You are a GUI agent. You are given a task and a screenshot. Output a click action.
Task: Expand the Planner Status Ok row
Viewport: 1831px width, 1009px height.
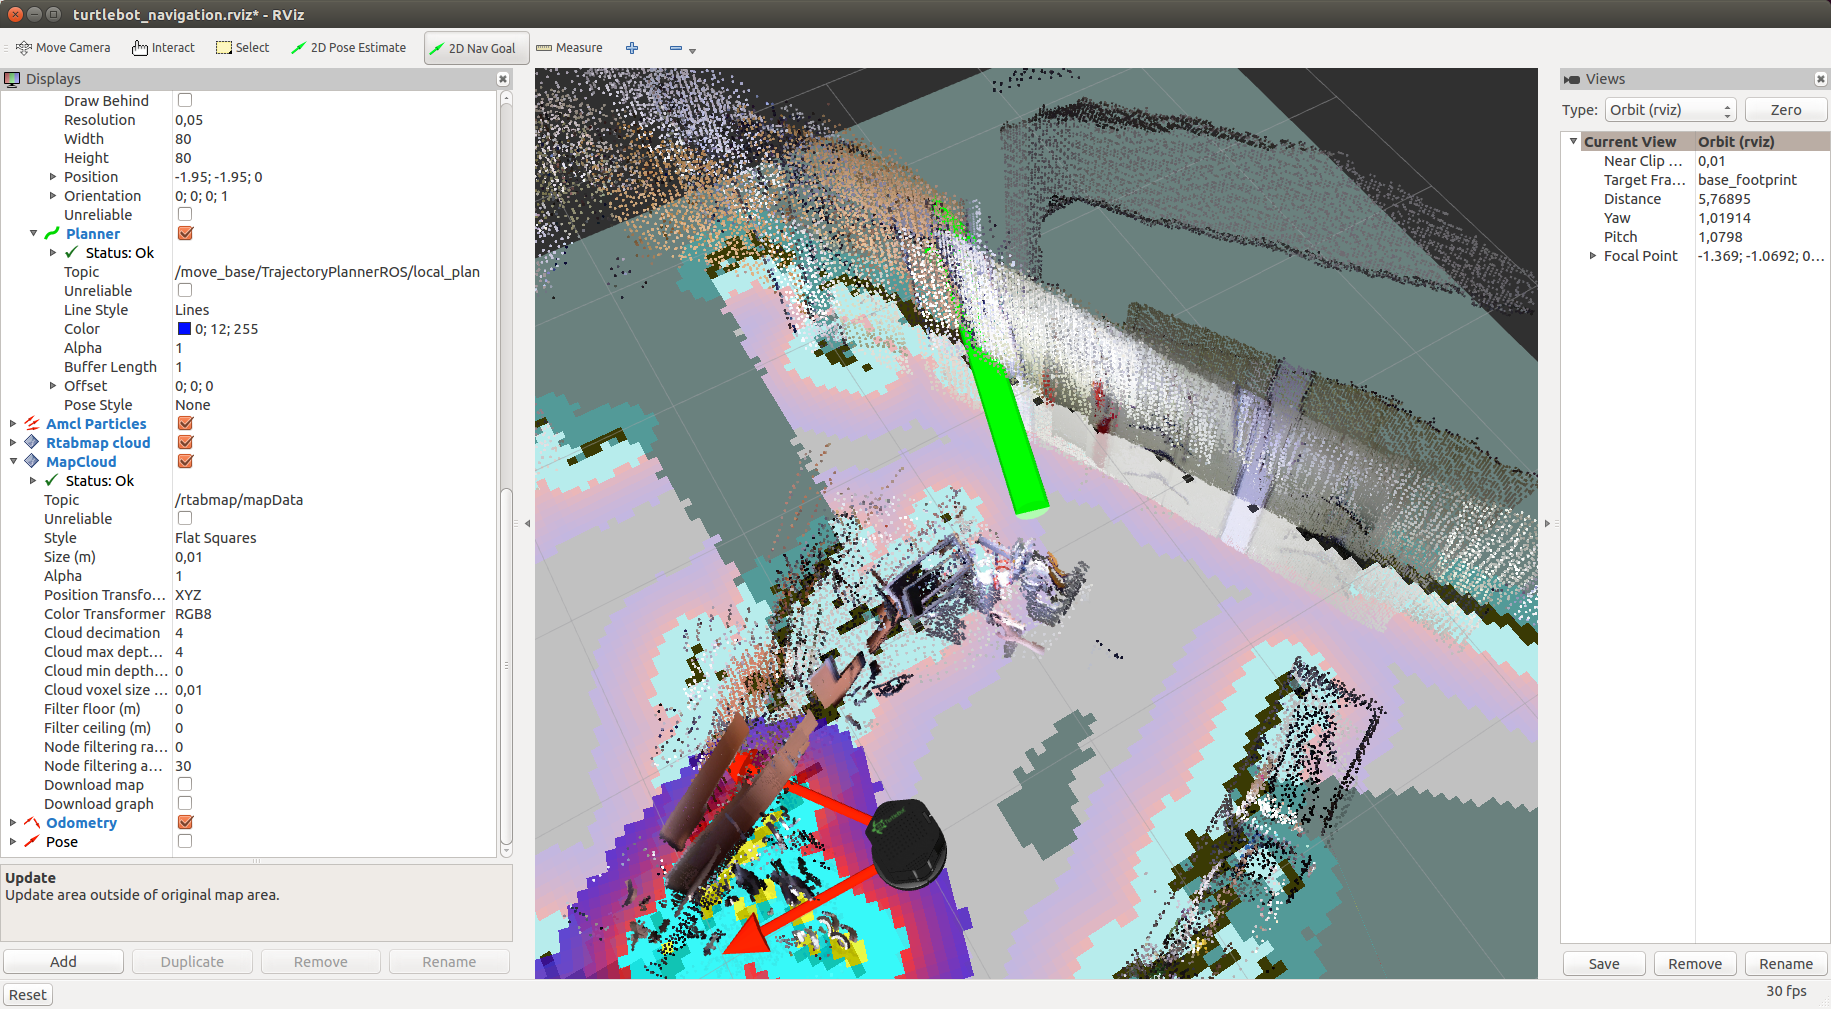click(x=53, y=253)
